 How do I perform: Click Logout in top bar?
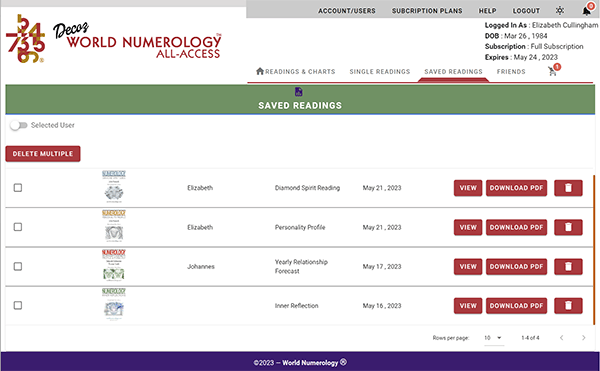tap(526, 11)
